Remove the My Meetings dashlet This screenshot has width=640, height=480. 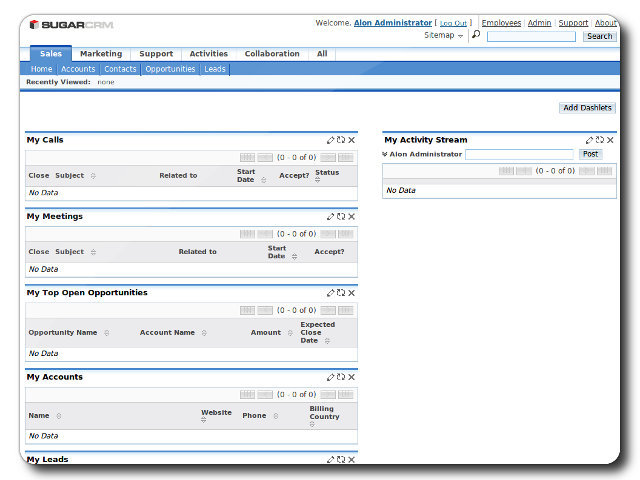coord(351,216)
